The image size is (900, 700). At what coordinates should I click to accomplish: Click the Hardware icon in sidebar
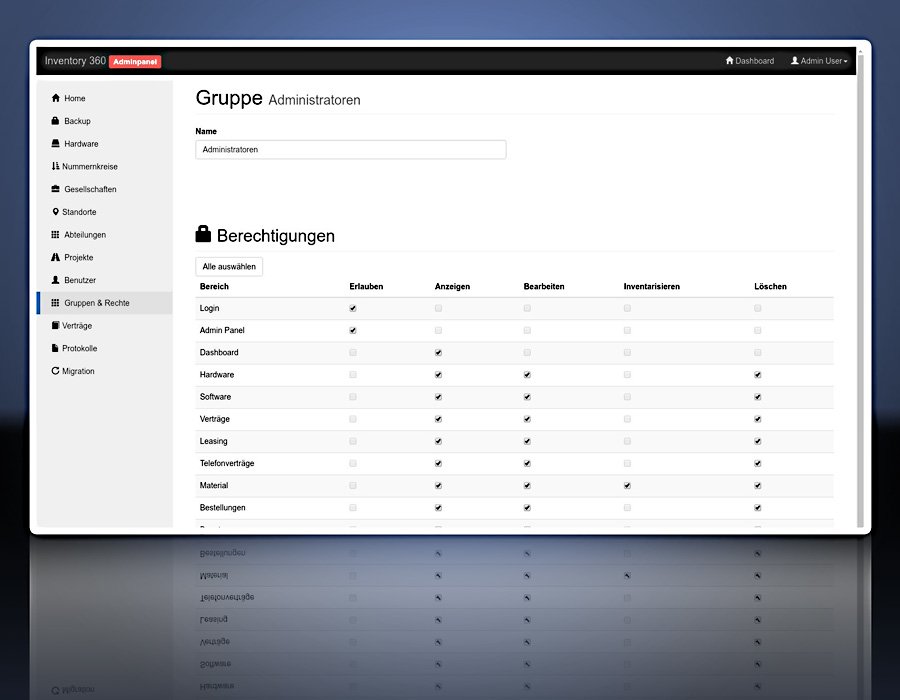(x=56, y=143)
